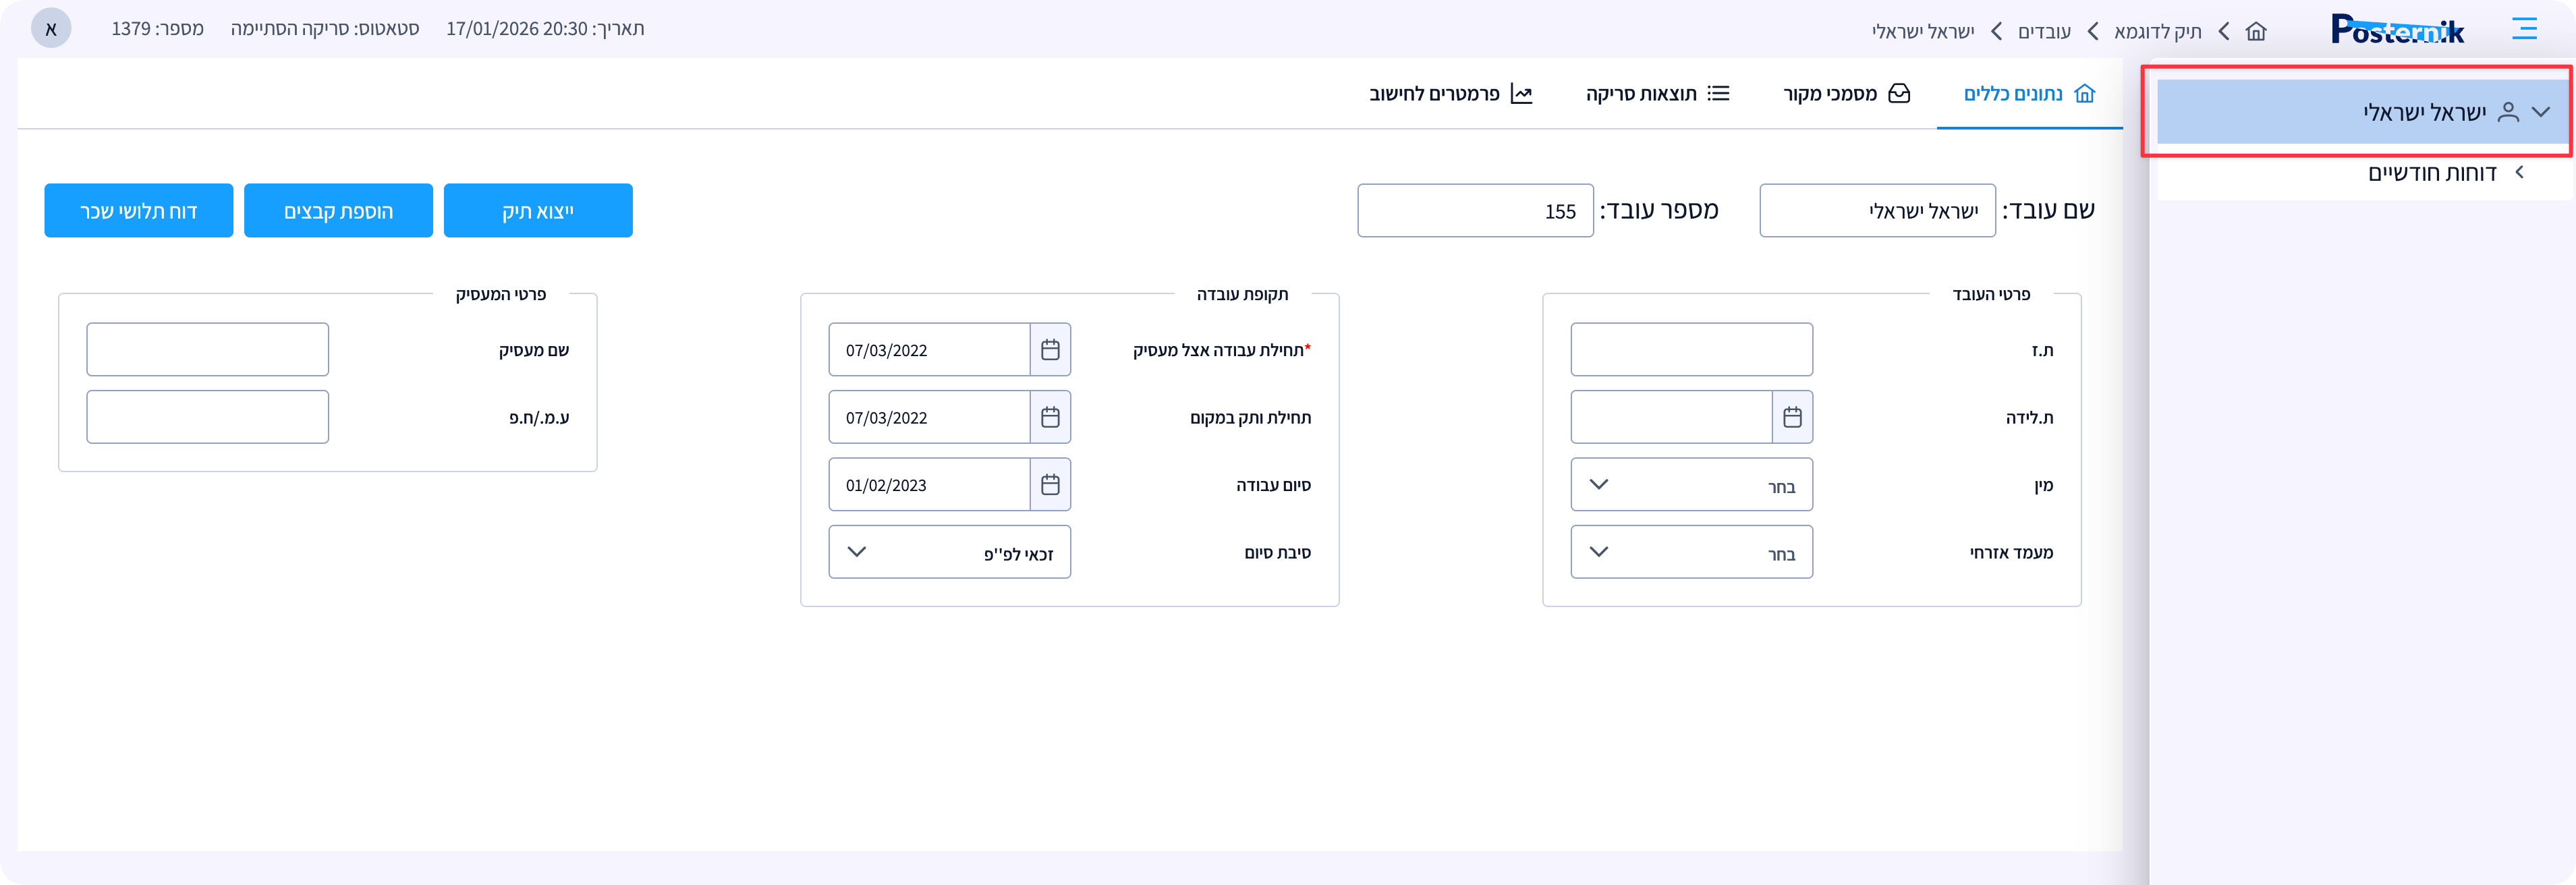Click the inbox icon on מסמכי מקור tab

click(1899, 93)
